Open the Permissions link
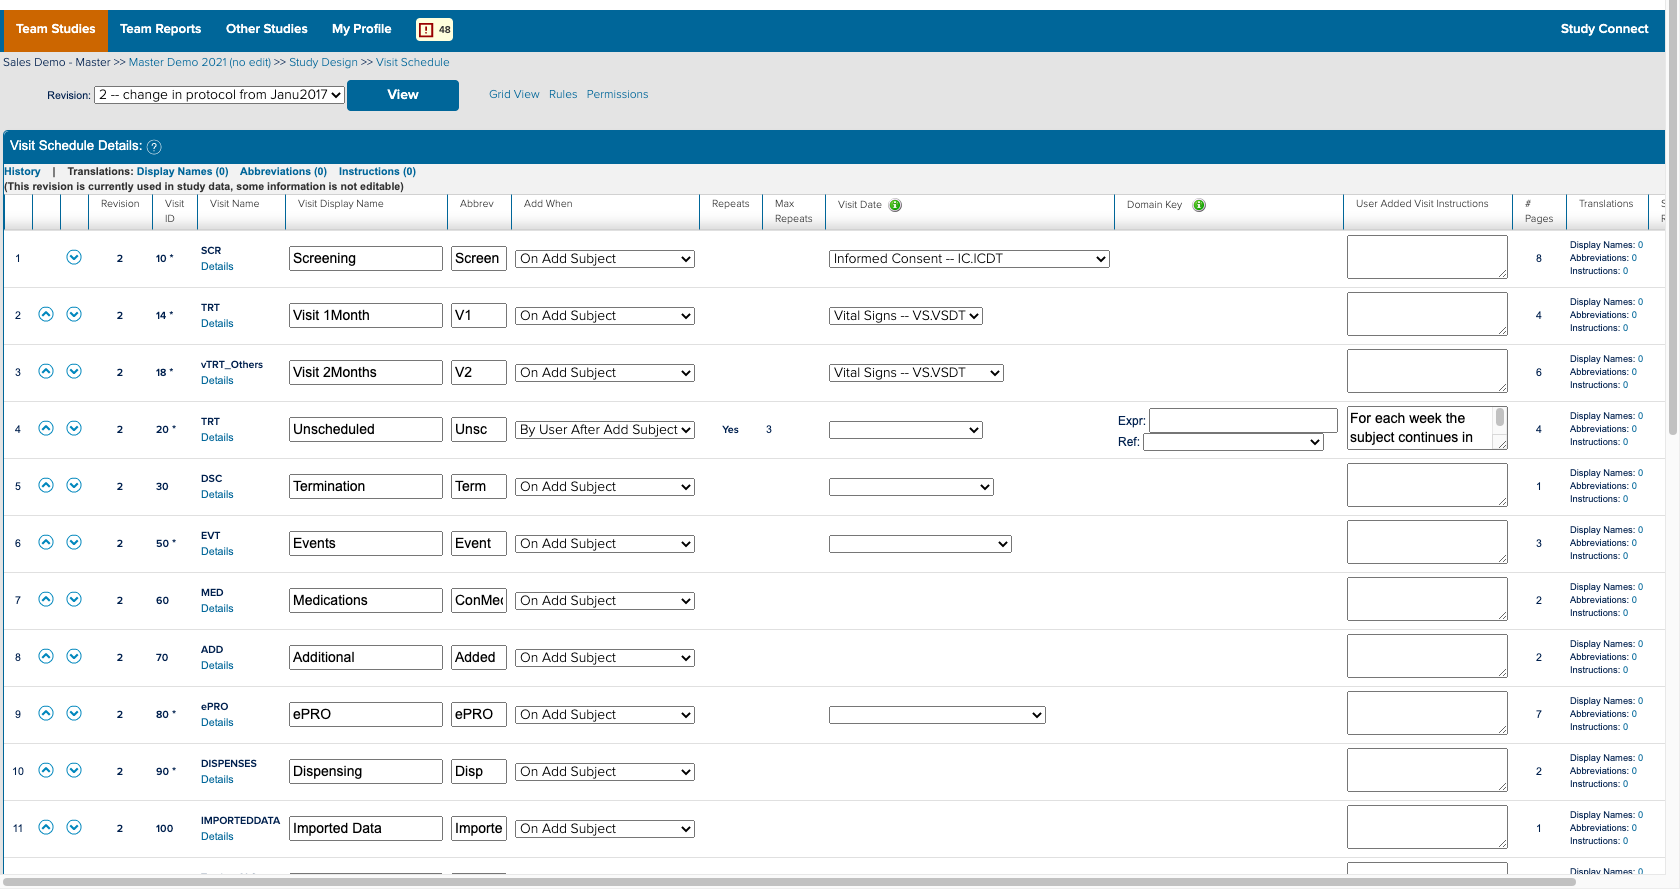Image resolution: width=1680 pixels, height=889 pixels. coord(617,95)
